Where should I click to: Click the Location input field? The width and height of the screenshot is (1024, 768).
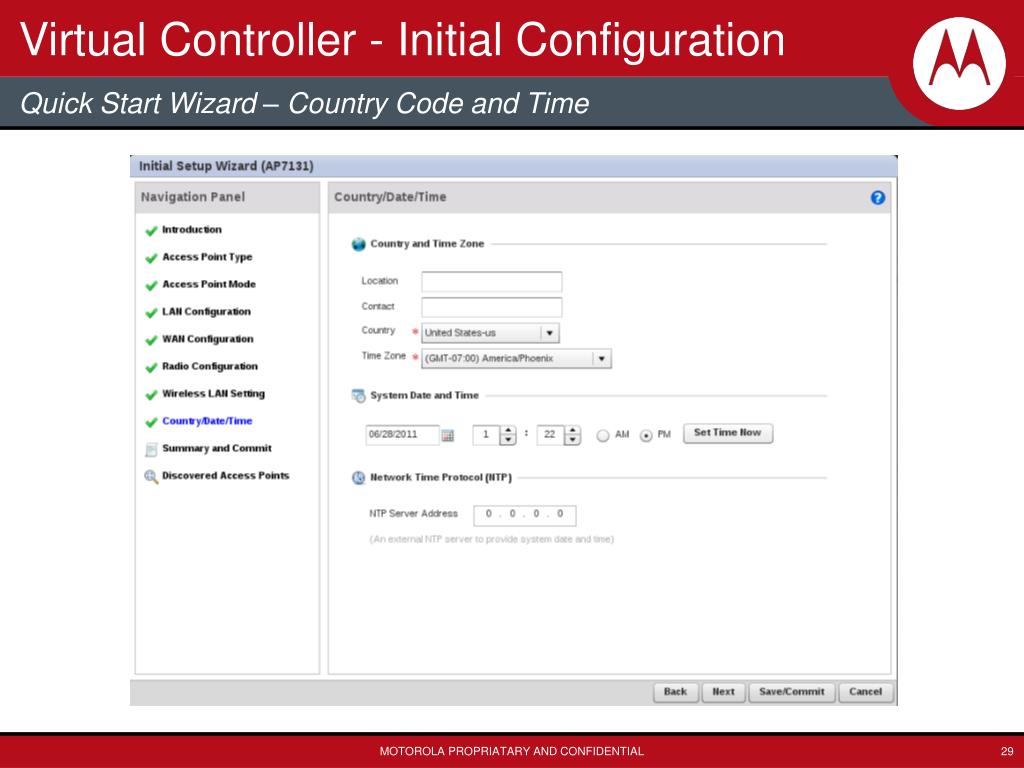pyautogui.click(x=492, y=282)
